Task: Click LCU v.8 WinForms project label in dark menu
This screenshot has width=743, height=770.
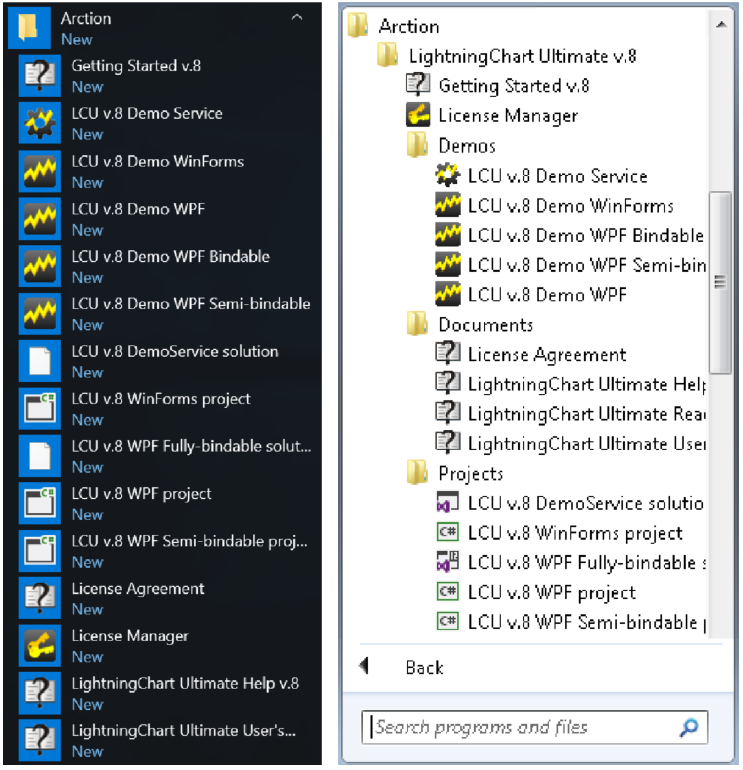Action: point(161,398)
